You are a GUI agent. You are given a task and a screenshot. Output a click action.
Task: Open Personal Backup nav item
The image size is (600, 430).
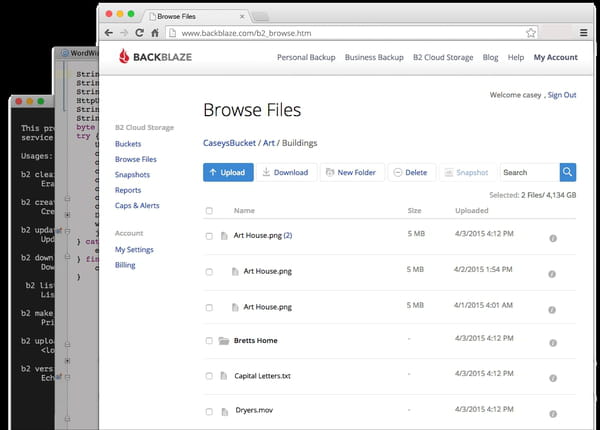pos(306,57)
